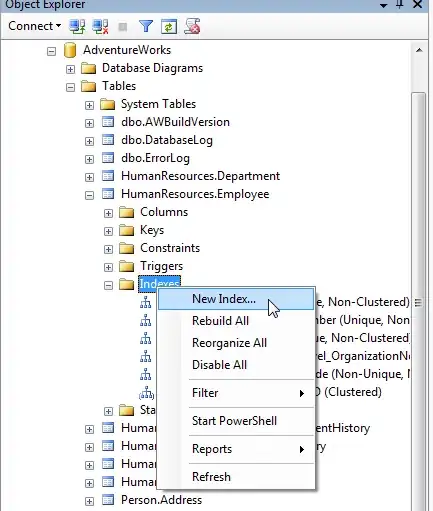The width and height of the screenshot is (433, 511).
Task: Click the System Tables folder icon
Action: click(x=108, y=104)
